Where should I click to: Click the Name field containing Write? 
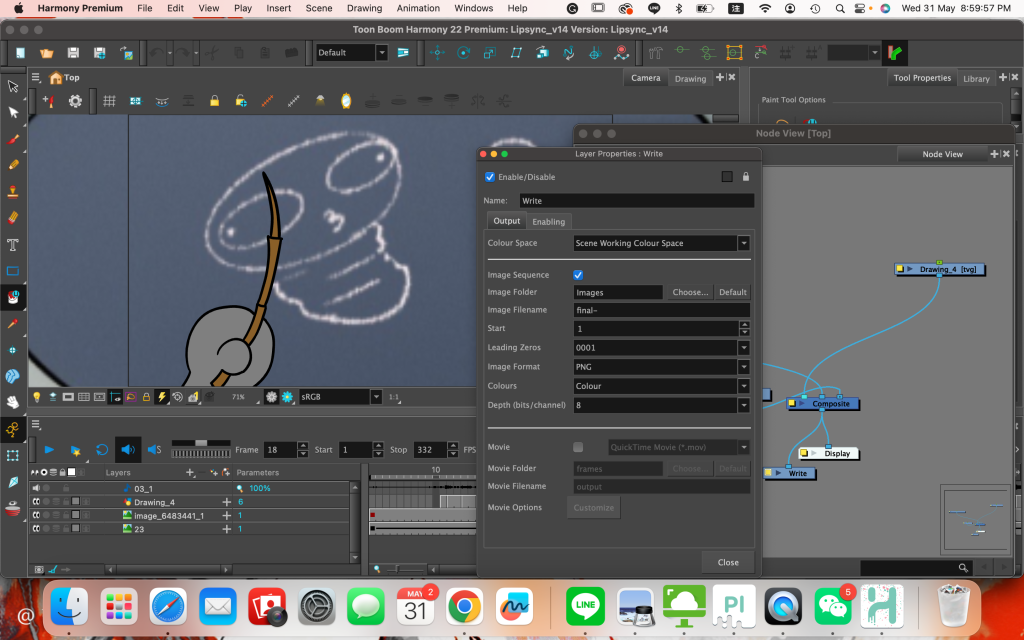click(635, 201)
